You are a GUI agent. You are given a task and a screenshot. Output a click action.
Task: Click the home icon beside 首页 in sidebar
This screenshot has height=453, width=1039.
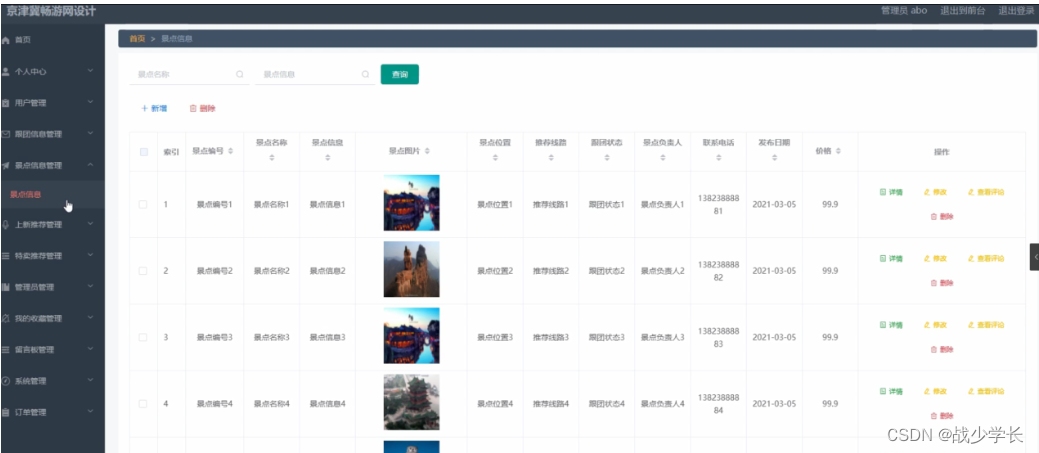click(6, 40)
